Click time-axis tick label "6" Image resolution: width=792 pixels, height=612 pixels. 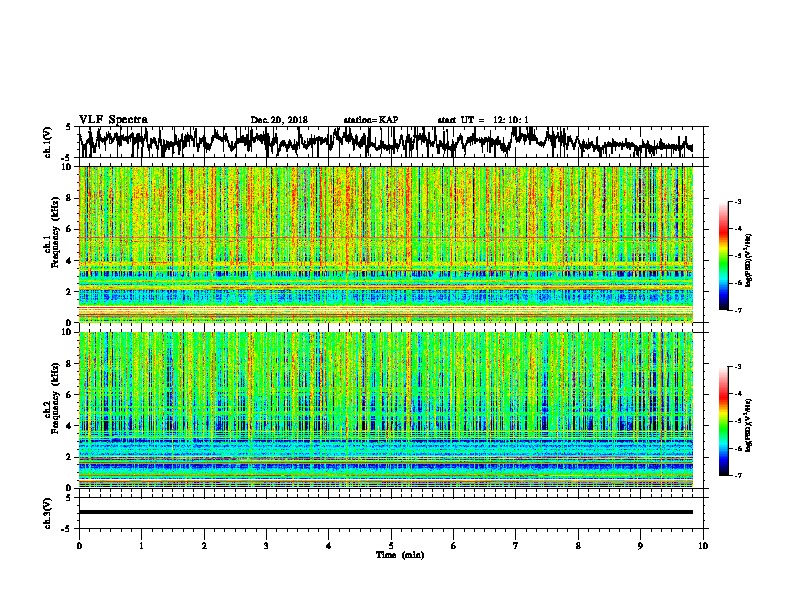tap(453, 546)
